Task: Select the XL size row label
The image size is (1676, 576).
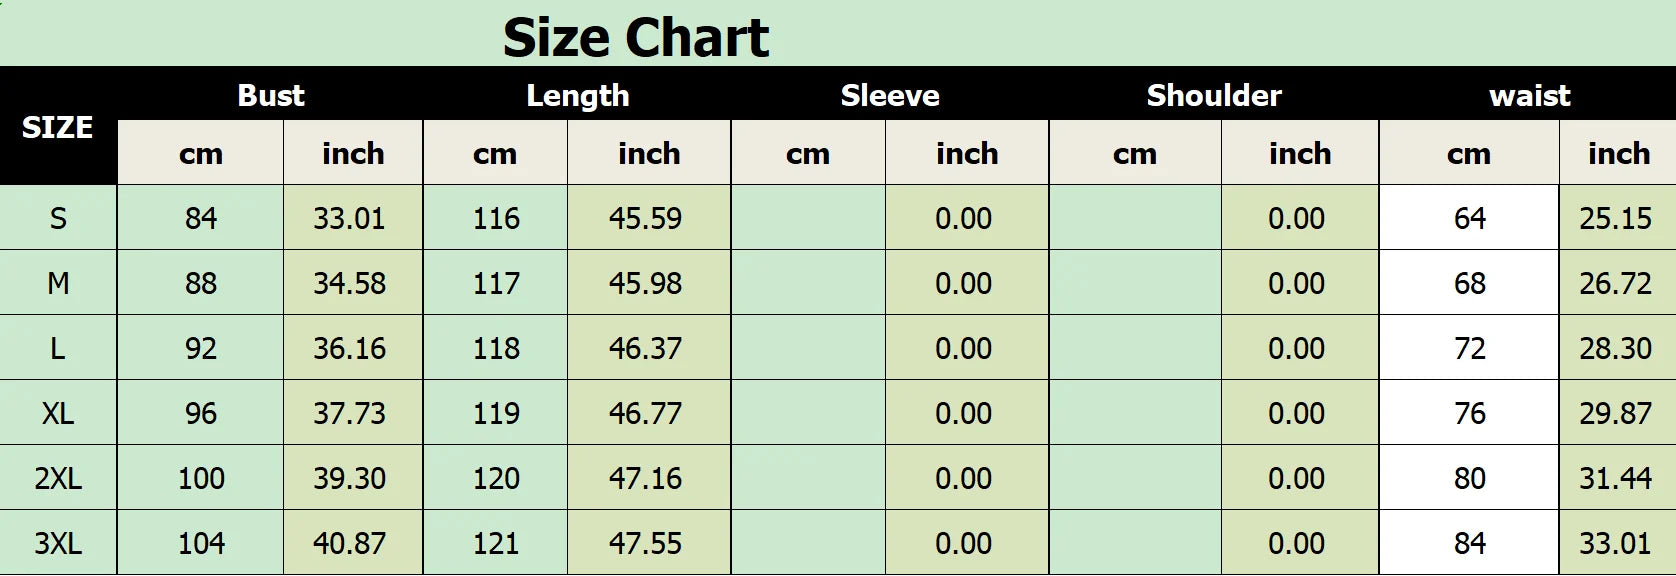Action: click(58, 413)
